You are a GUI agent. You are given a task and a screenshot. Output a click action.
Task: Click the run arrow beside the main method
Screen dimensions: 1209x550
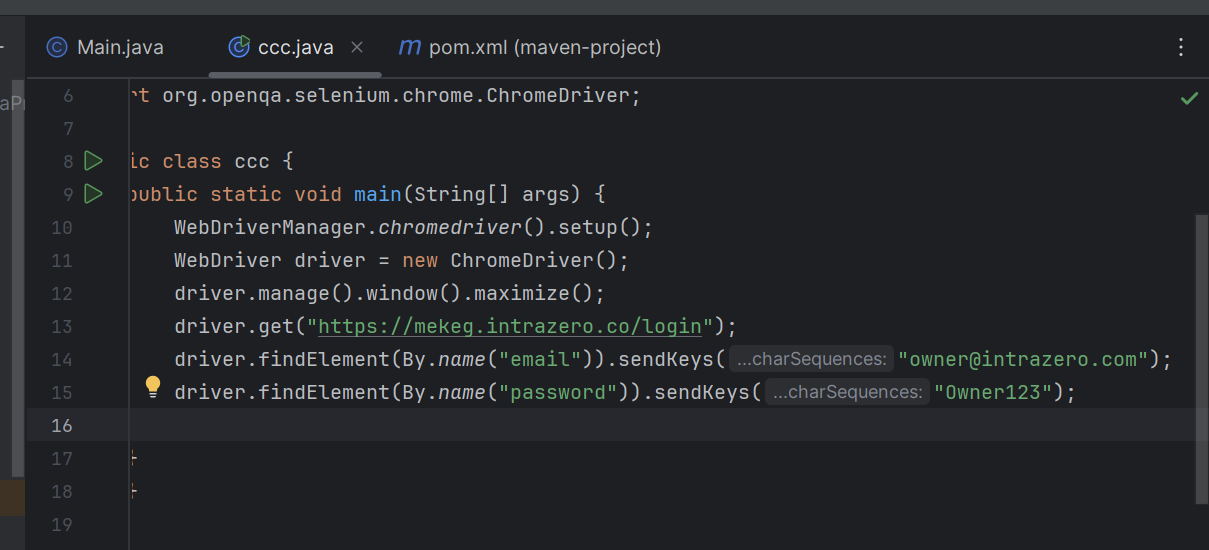click(93, 194)
